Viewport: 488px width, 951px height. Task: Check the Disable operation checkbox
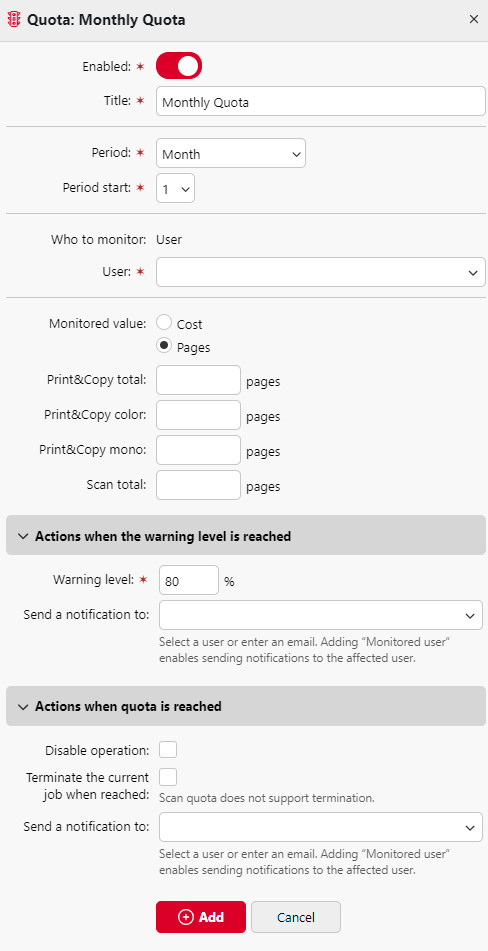pos(168,750)
